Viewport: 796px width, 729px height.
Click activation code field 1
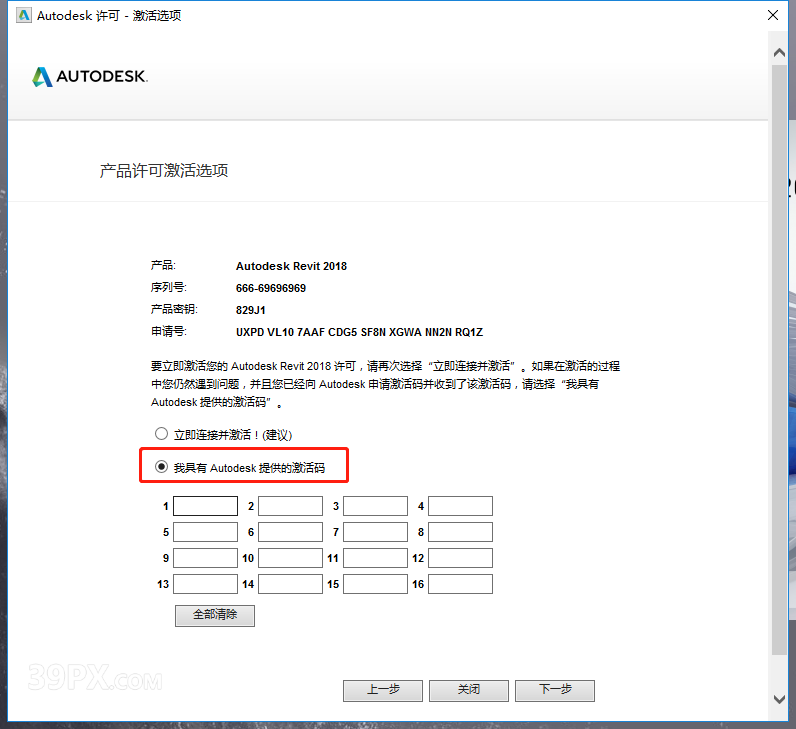pos(205,506)
